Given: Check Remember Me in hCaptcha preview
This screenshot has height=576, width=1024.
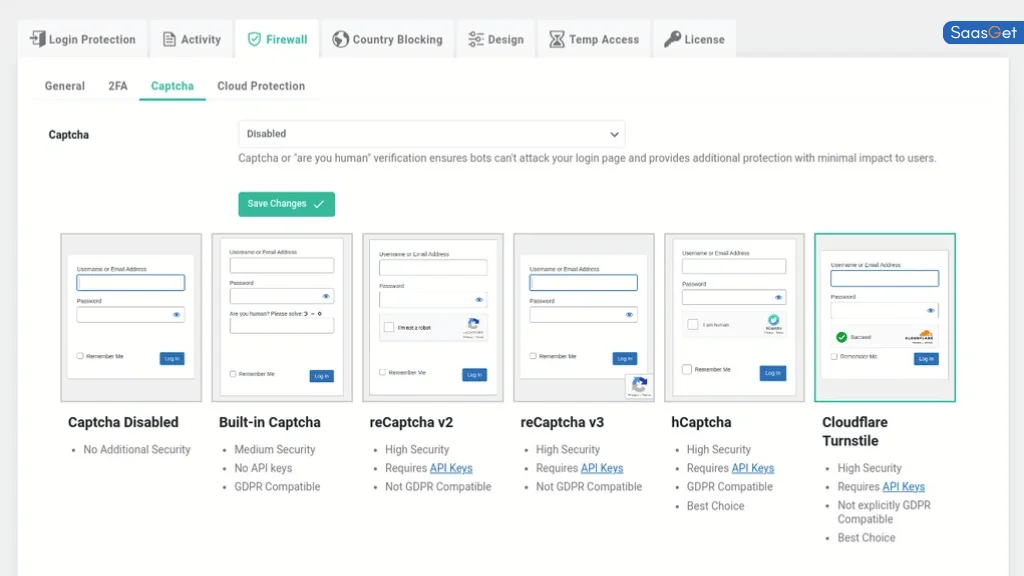Looking at the screenshot, I should pyautogui.click(x=687, y=369).
